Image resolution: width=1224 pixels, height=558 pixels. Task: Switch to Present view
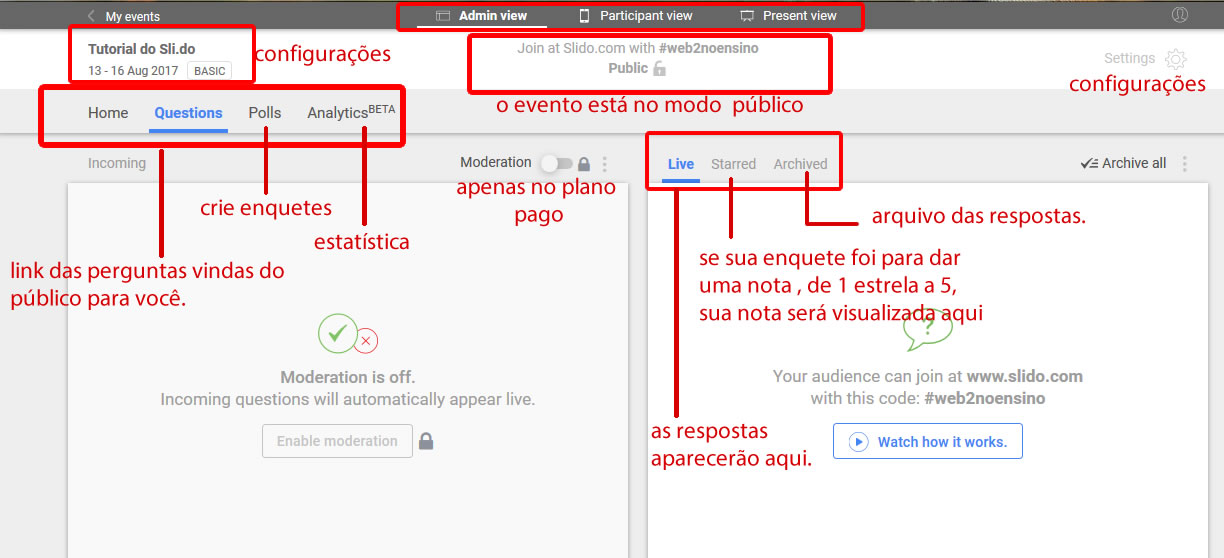pyautogui.click(x=788, y=16)
